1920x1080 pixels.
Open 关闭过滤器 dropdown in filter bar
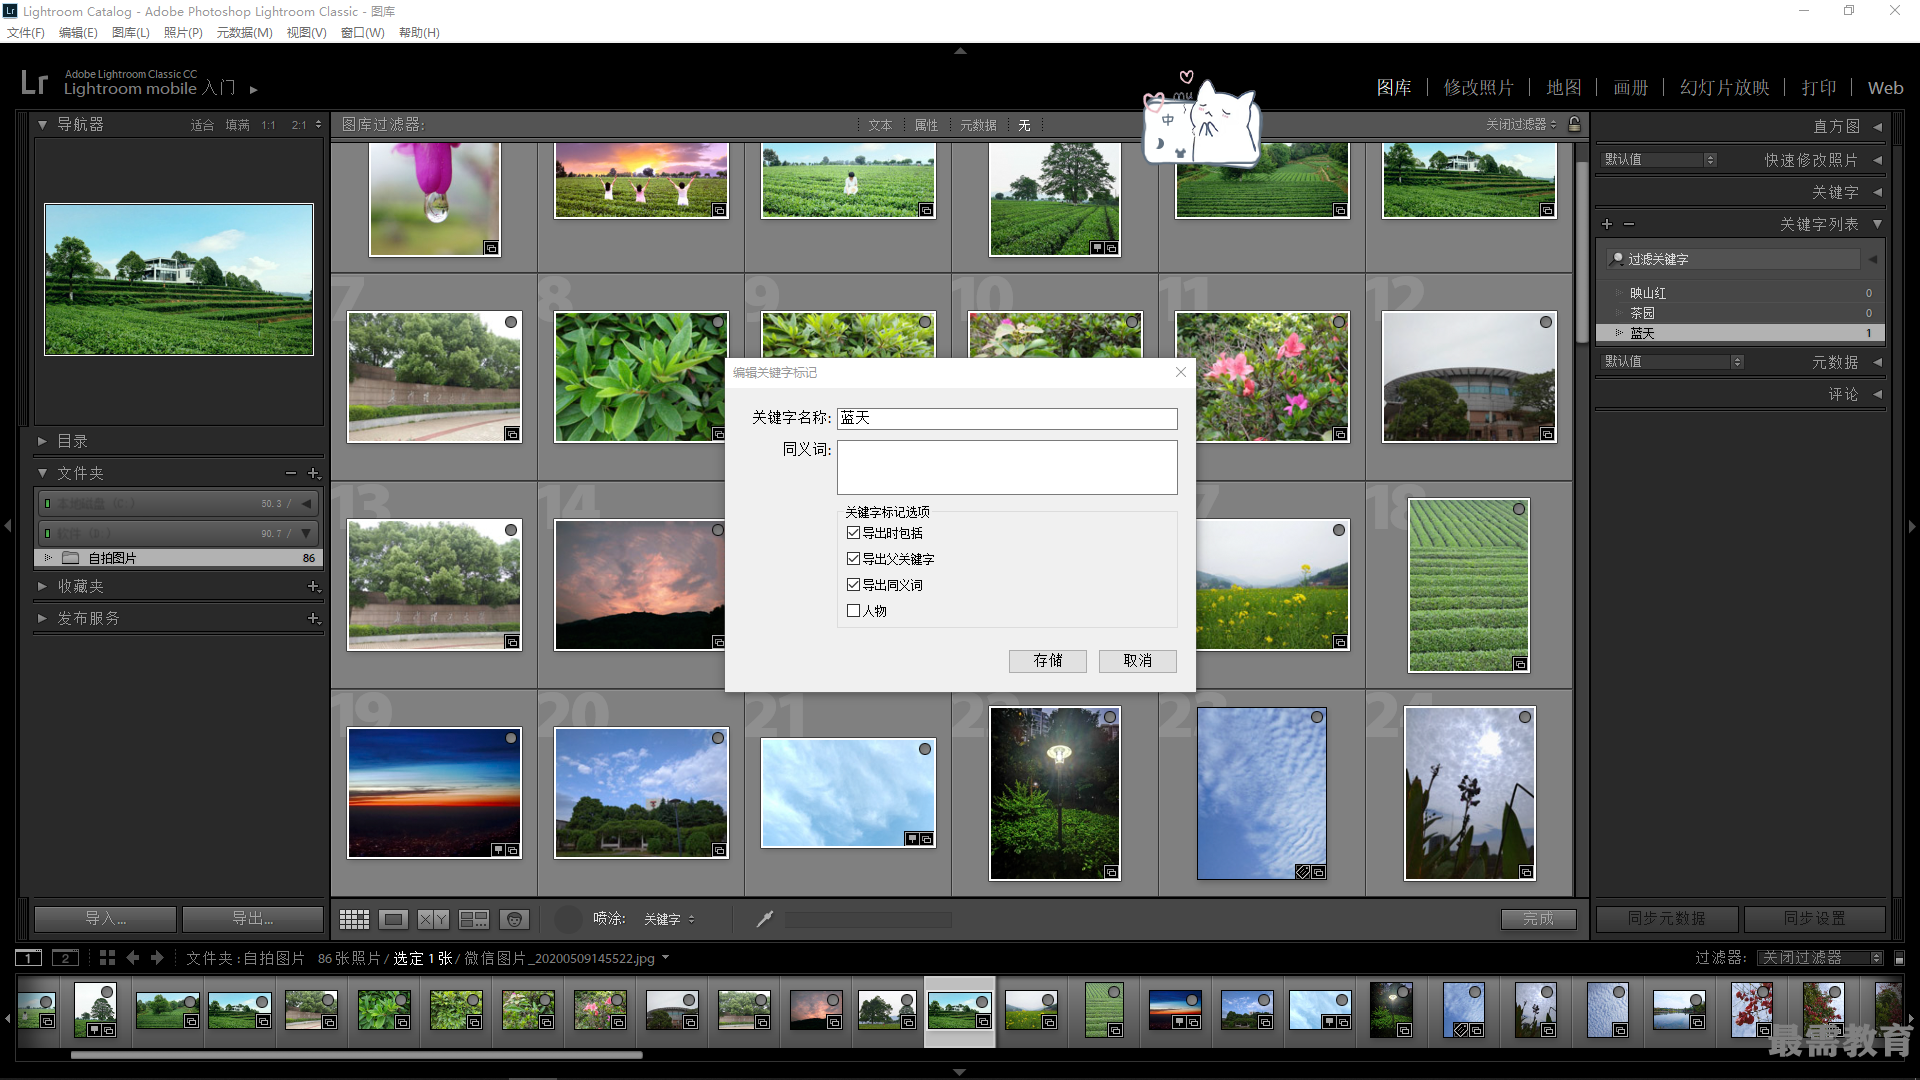[1521, 124]
